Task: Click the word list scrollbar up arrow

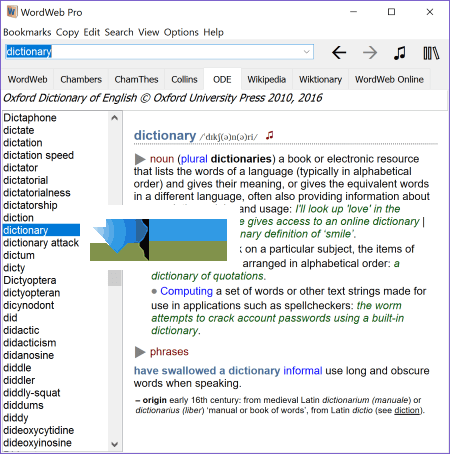Action: pos(114,118)
